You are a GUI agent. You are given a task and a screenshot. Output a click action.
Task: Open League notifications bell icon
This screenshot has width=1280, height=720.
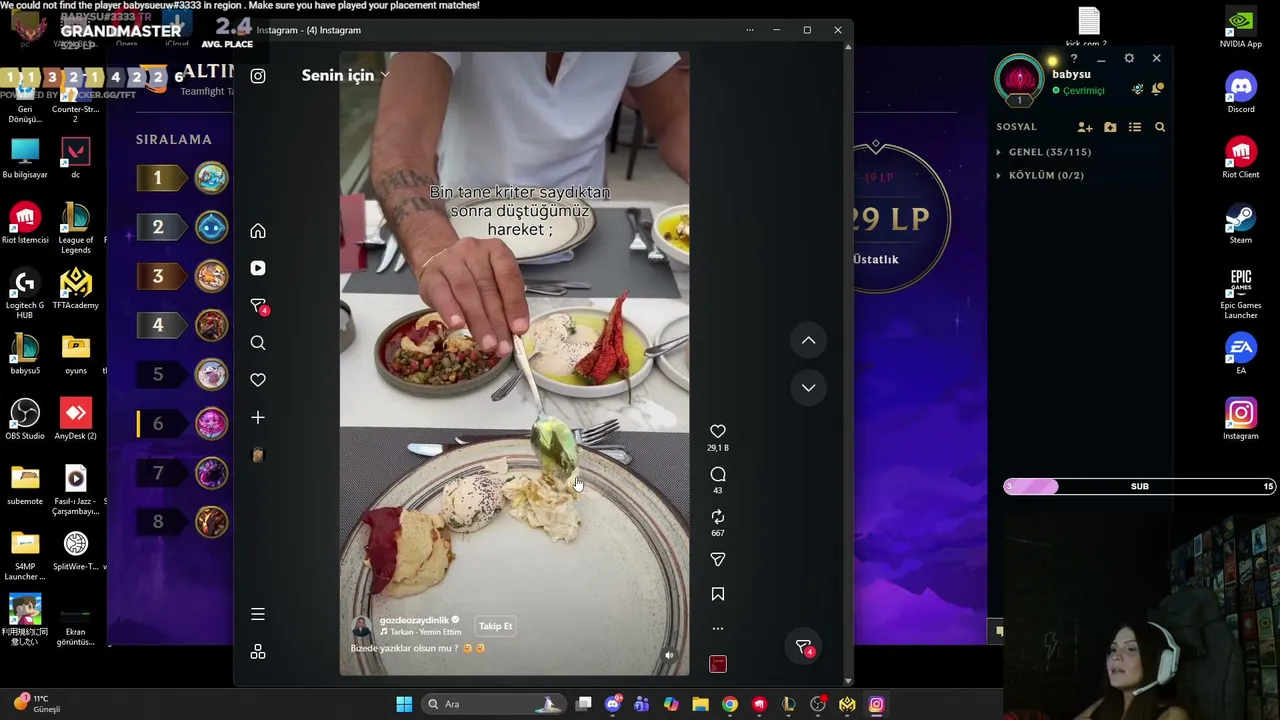click(x=1157, y=90)
